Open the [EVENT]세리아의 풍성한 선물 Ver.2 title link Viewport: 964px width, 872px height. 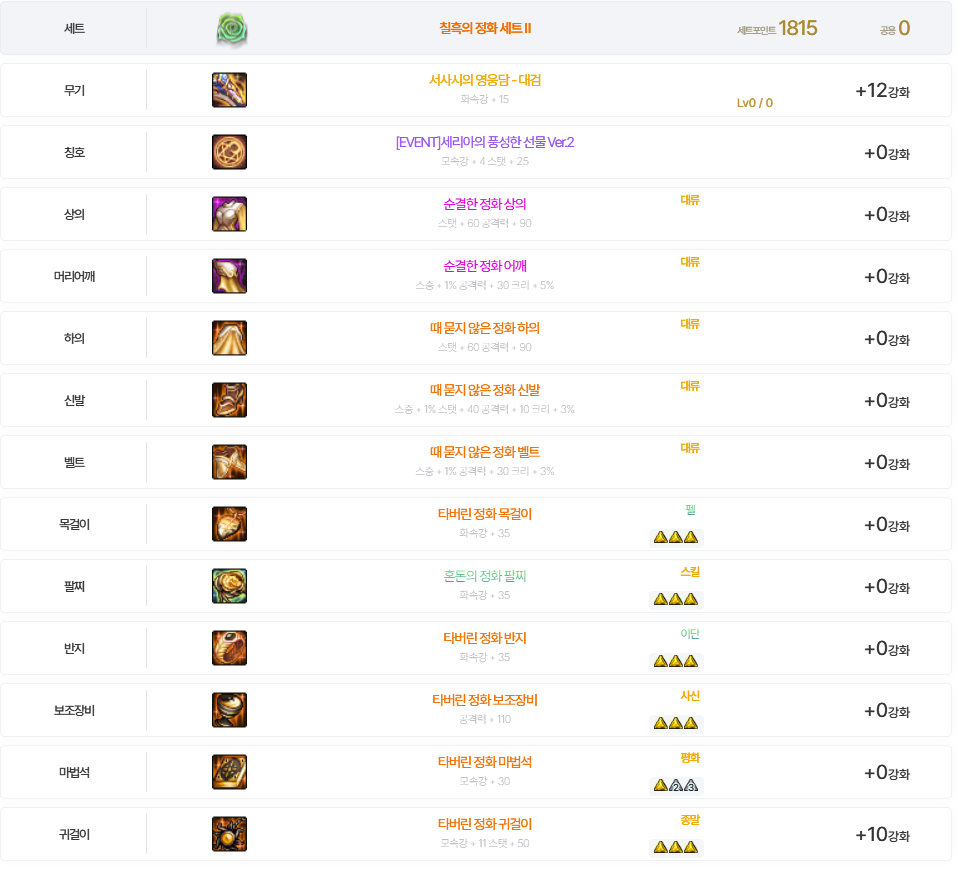[x=485, y=142]
